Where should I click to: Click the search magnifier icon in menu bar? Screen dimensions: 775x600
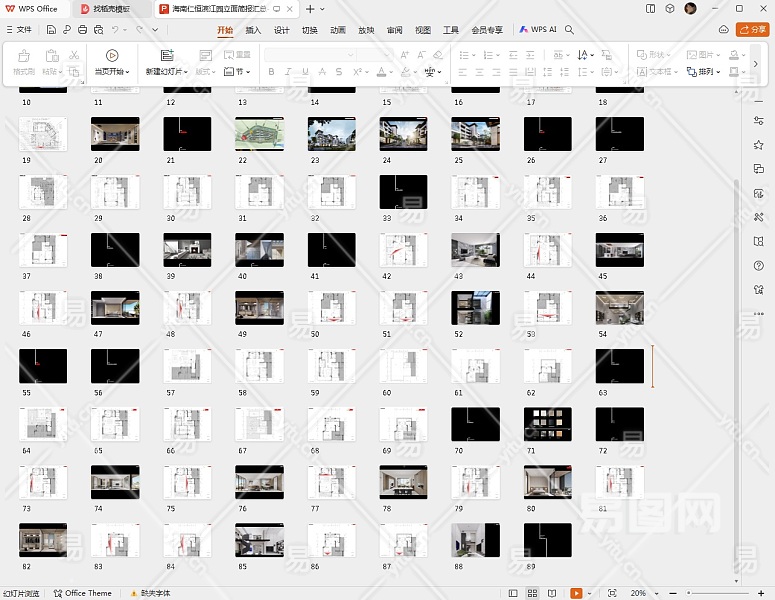570,30
